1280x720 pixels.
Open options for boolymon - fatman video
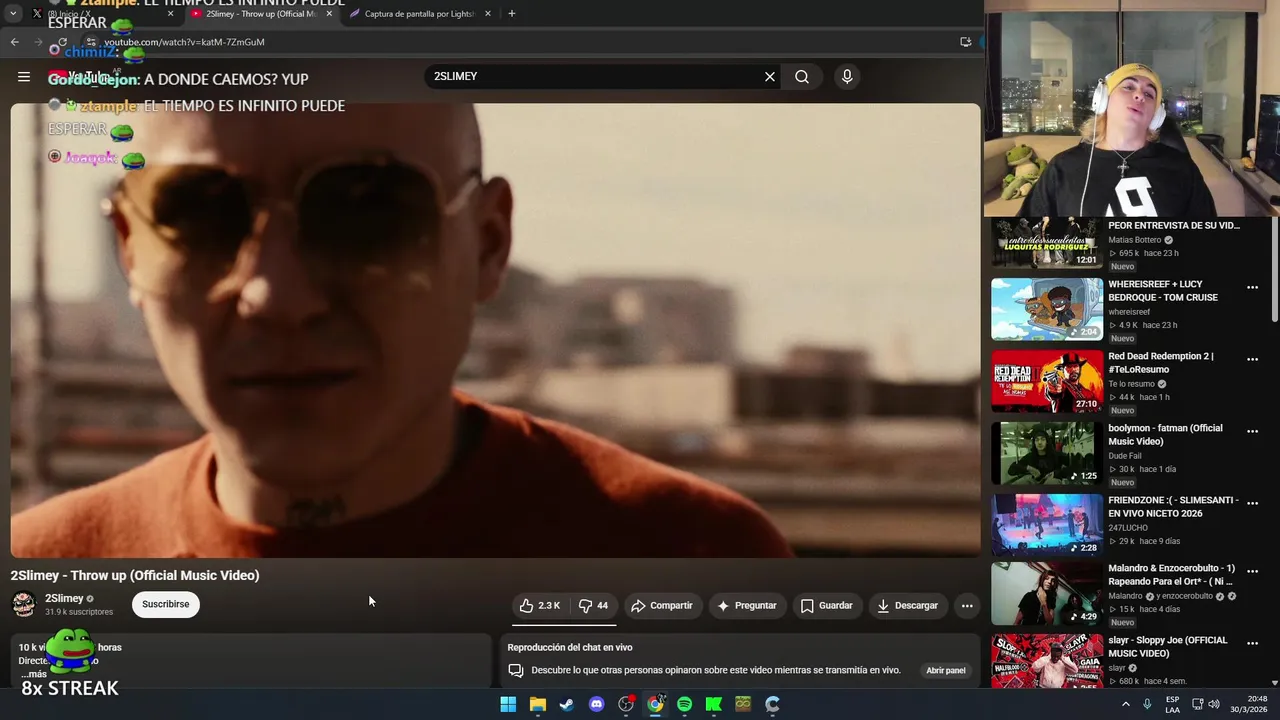click(1252, 432)
